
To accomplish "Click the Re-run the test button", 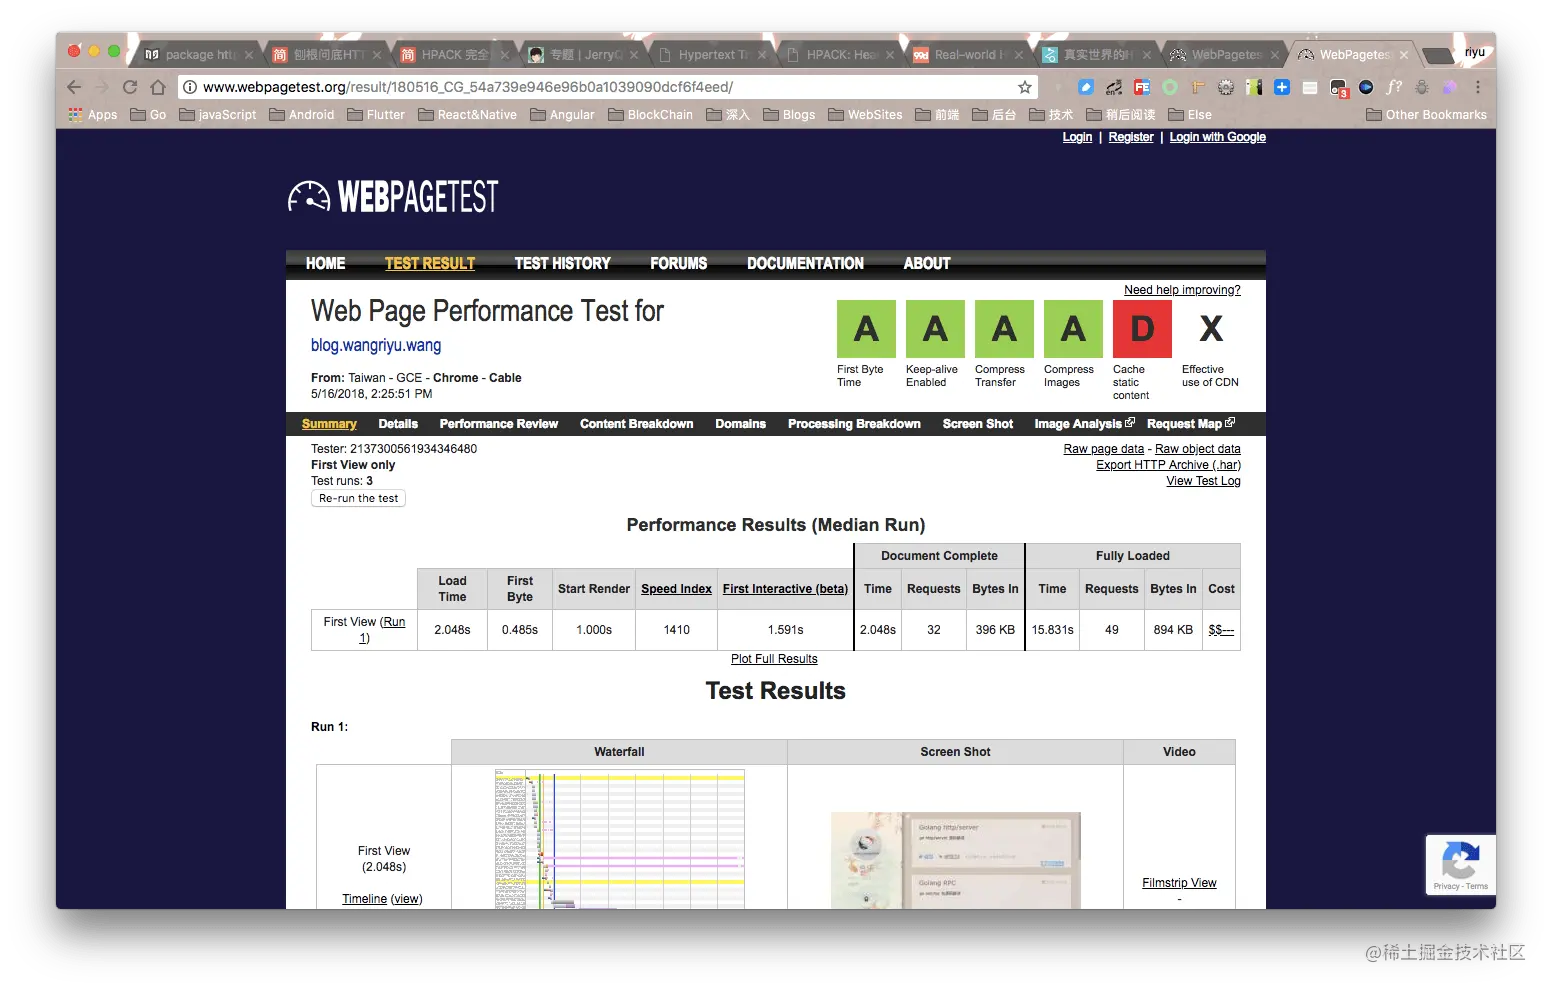I will [359, 498].
